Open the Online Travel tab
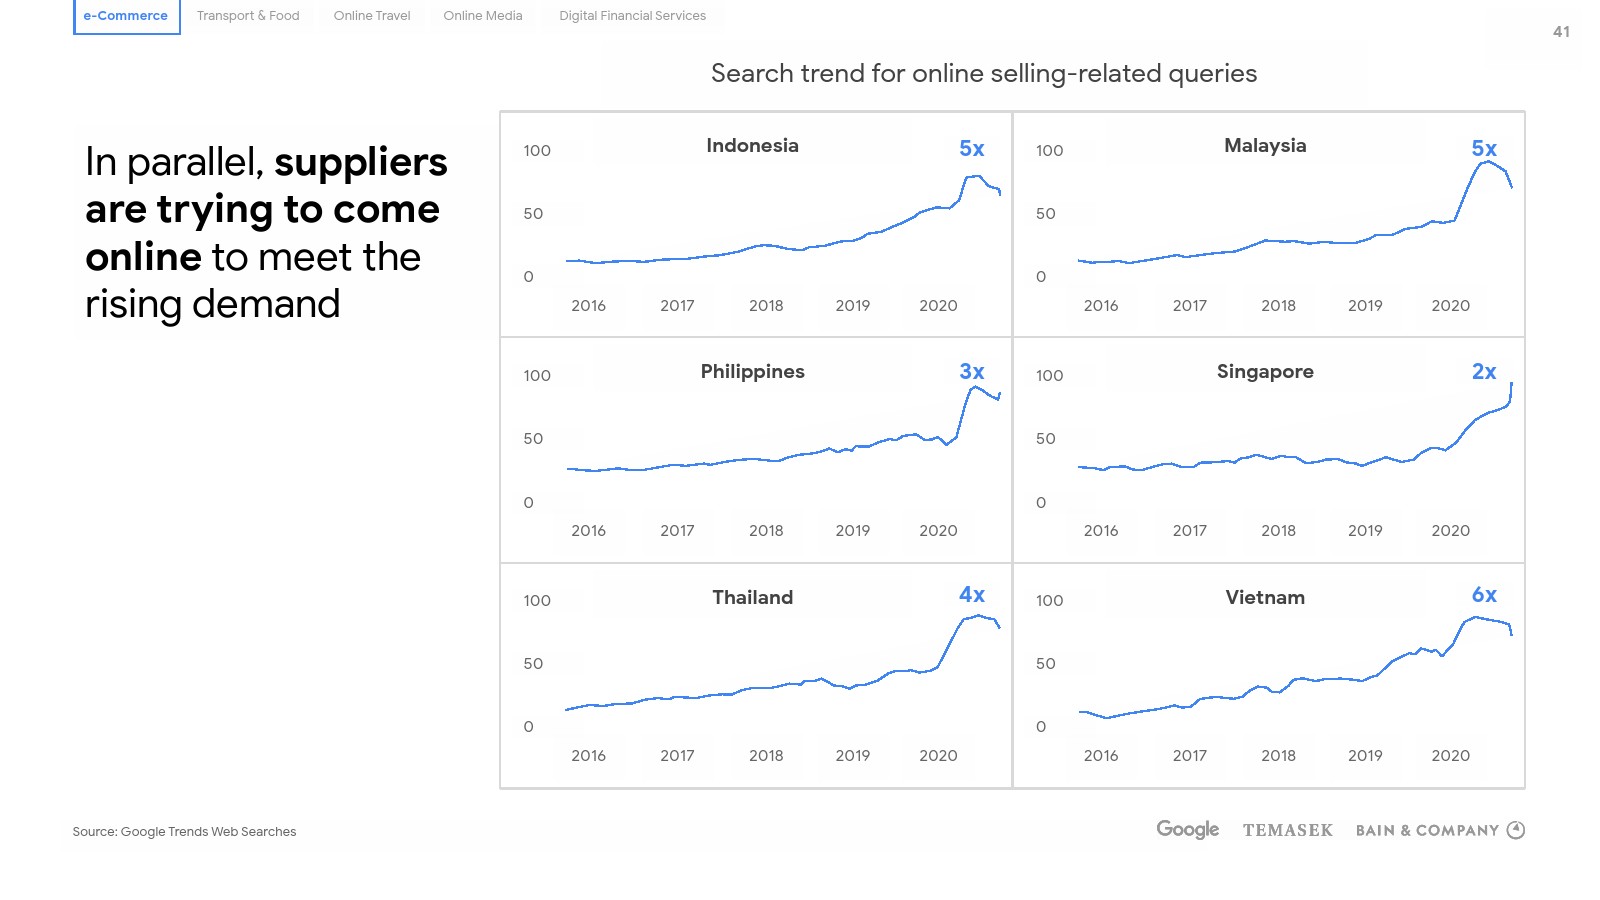The height and width of the screenshot is (900, 1600). pos(372,16)
